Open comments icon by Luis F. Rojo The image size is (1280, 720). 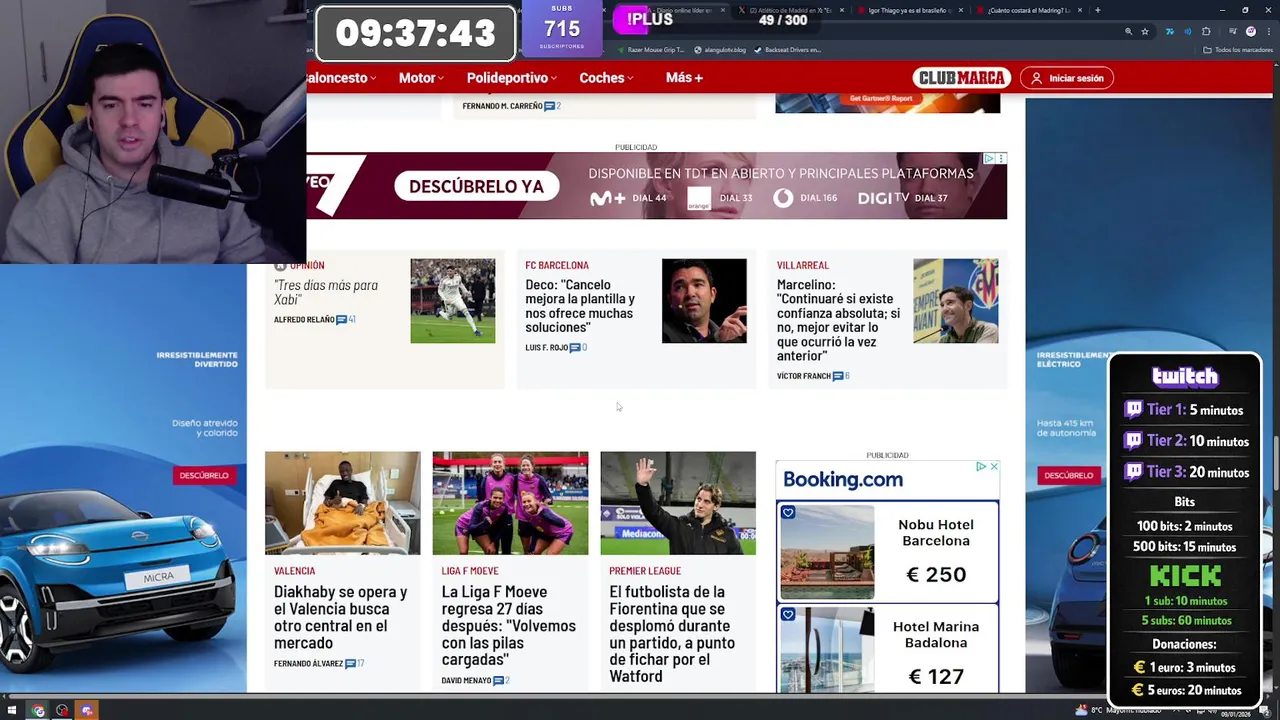point(577,348)
